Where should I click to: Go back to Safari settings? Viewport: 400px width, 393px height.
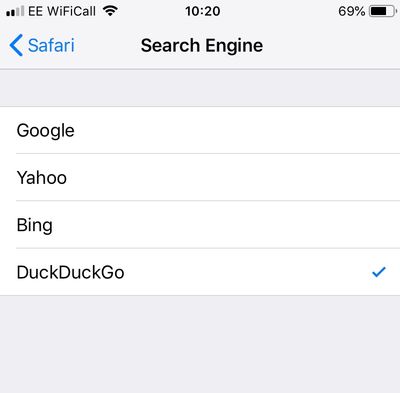42,45
